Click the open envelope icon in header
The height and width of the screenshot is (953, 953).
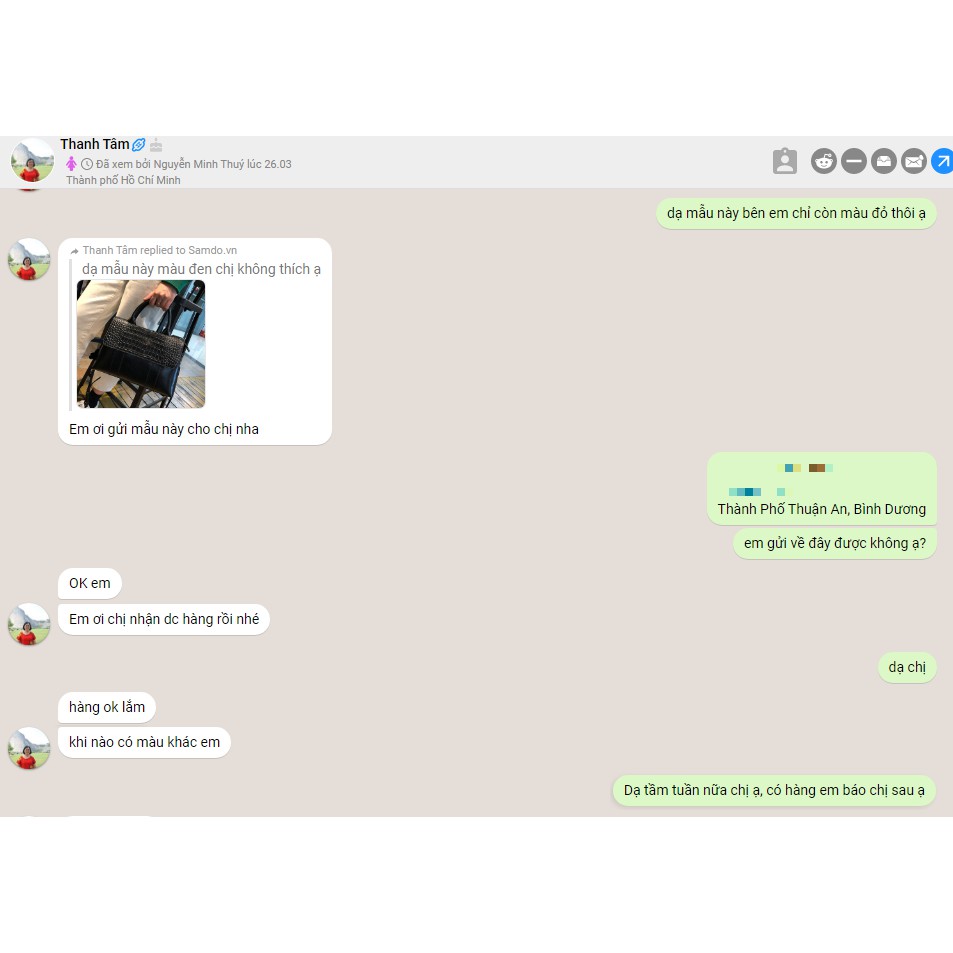coord(884,161)
